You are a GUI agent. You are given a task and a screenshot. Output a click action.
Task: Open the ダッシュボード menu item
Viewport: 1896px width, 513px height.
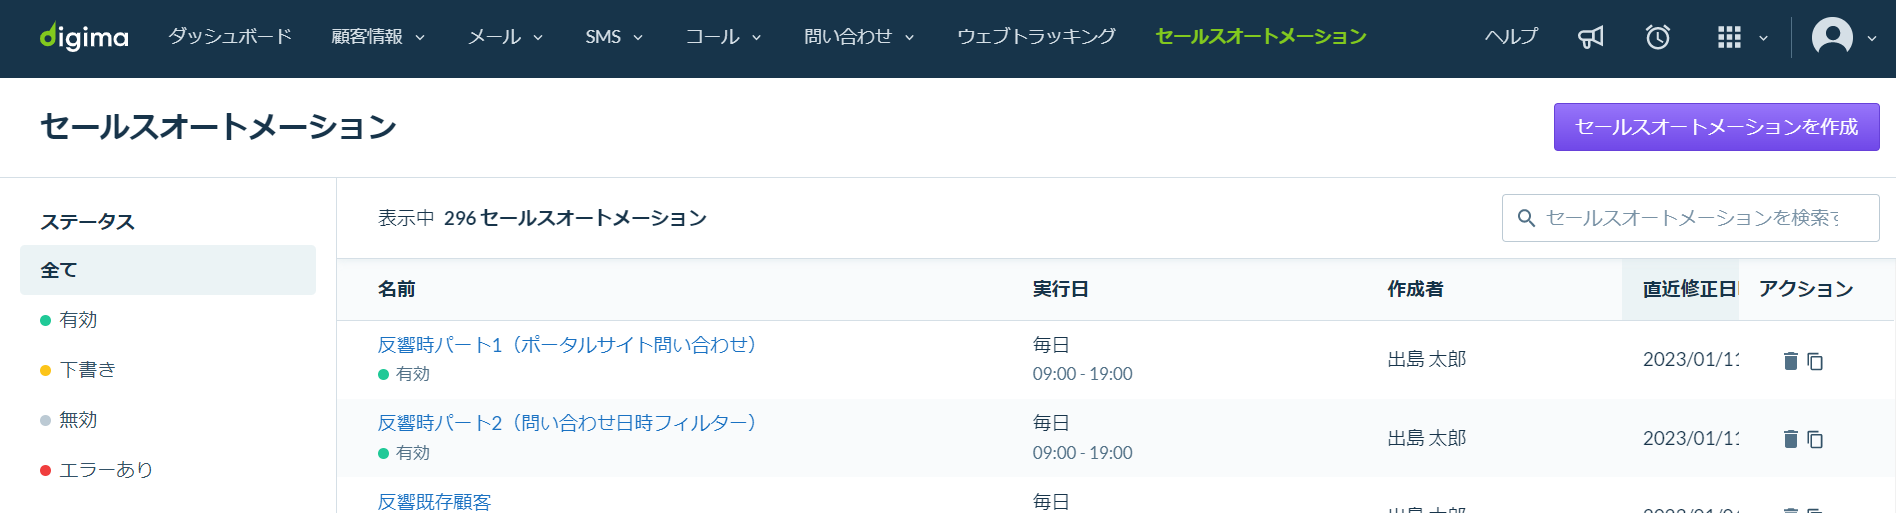click(x=230, y=37)
